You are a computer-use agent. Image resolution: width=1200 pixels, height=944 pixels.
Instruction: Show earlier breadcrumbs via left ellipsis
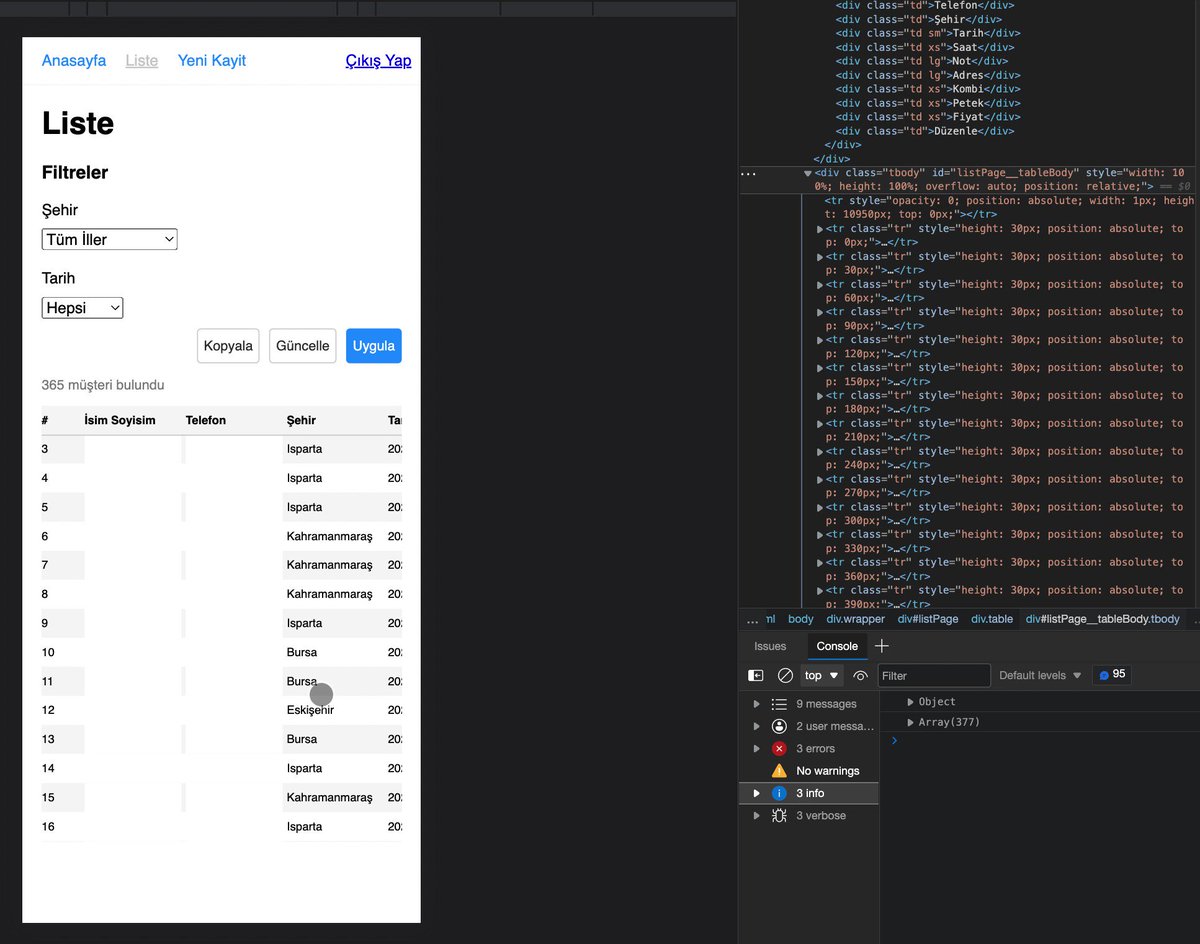pos(752,620)
